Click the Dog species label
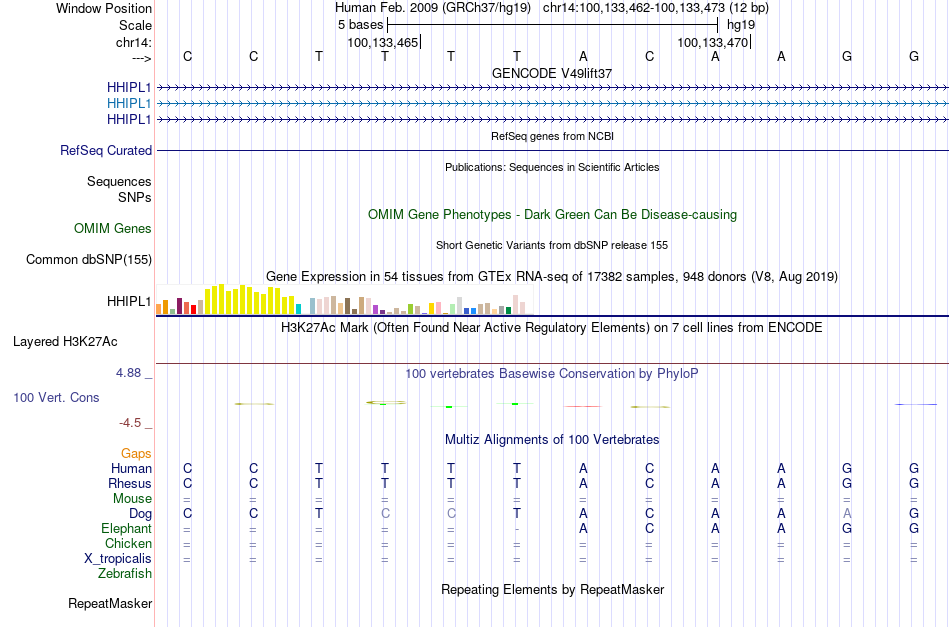Image resolution: width=950 pixels, height=627 pixels. pyautogui.click(x=140, y=514)
